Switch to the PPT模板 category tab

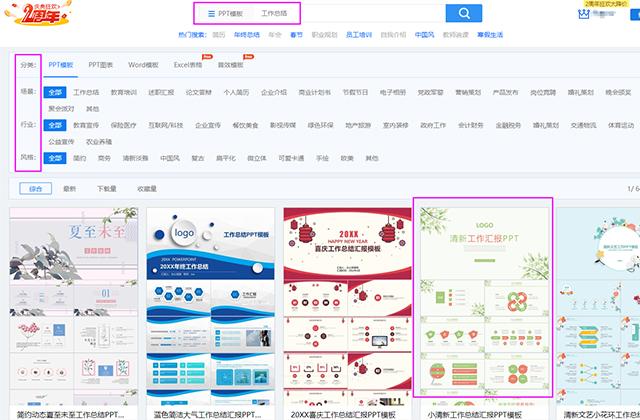pos(61,65)
